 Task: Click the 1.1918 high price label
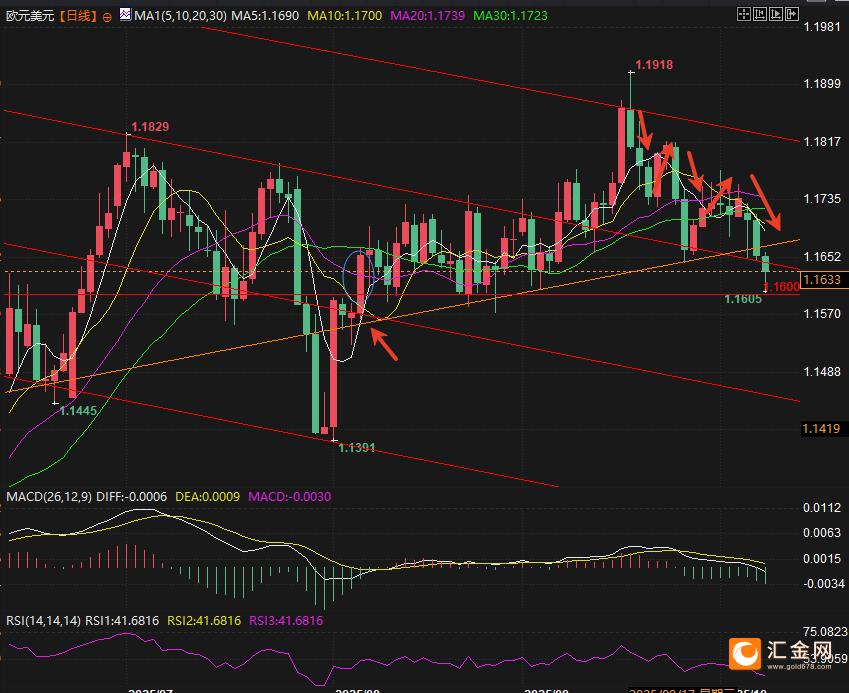pyautogui.click(x=654, y=65)
